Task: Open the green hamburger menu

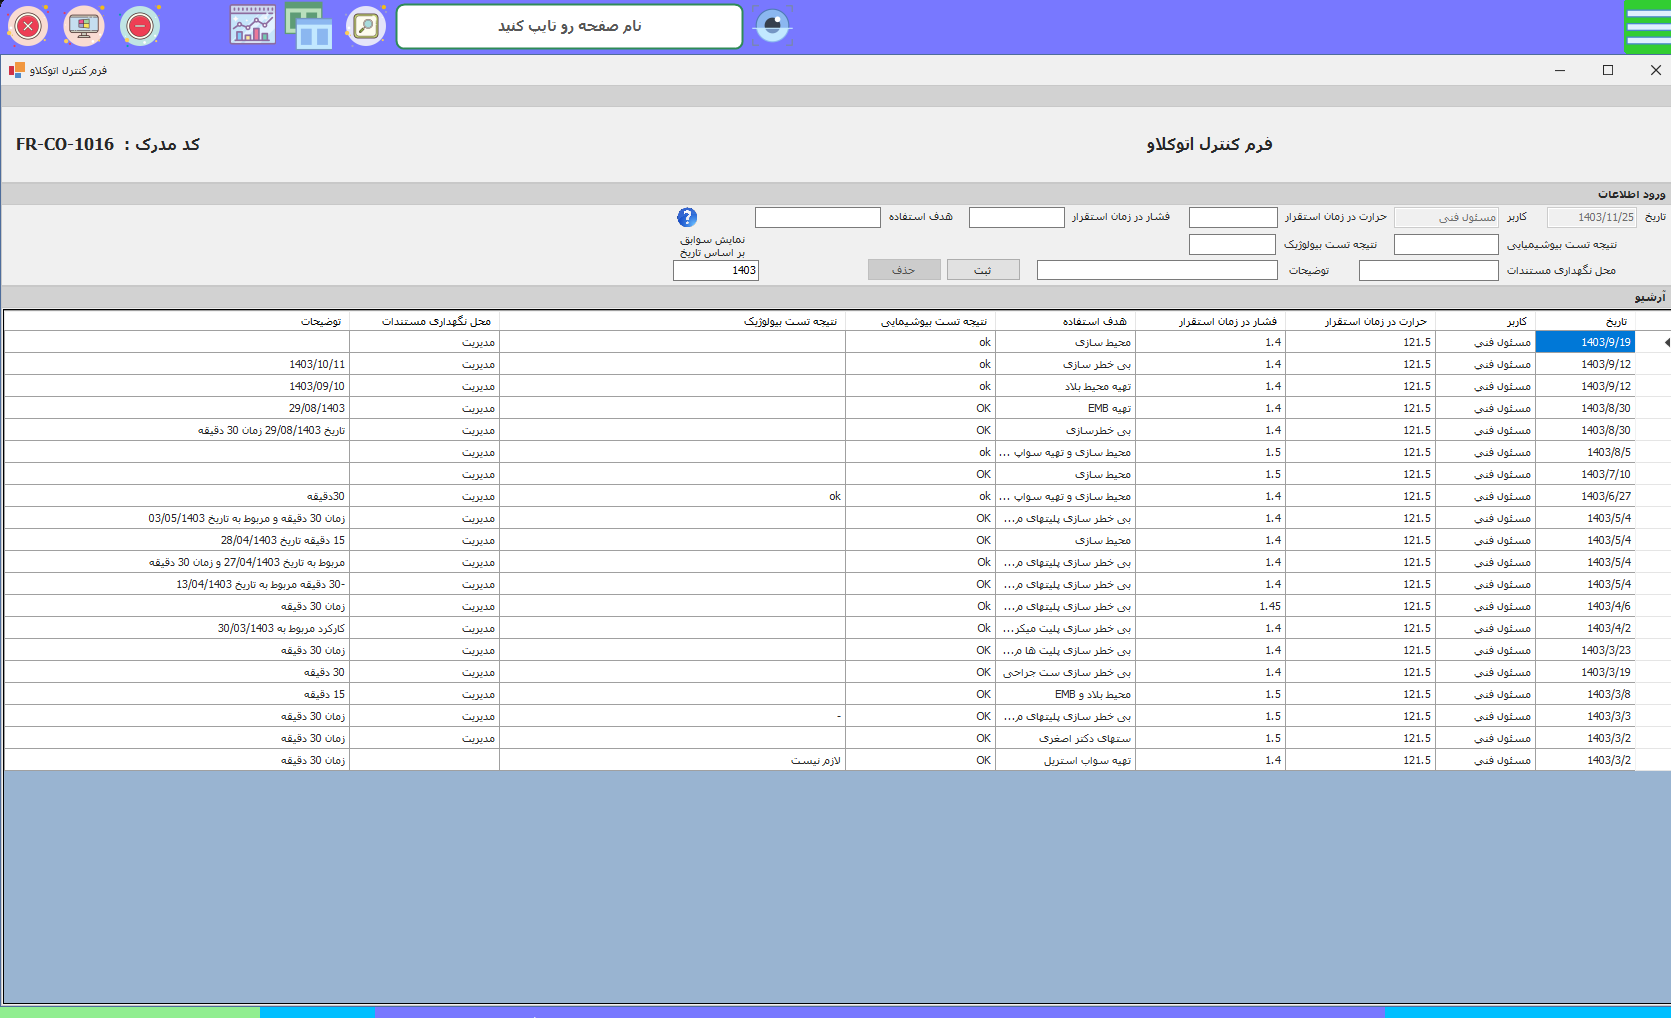Action: coord(1647,26)
